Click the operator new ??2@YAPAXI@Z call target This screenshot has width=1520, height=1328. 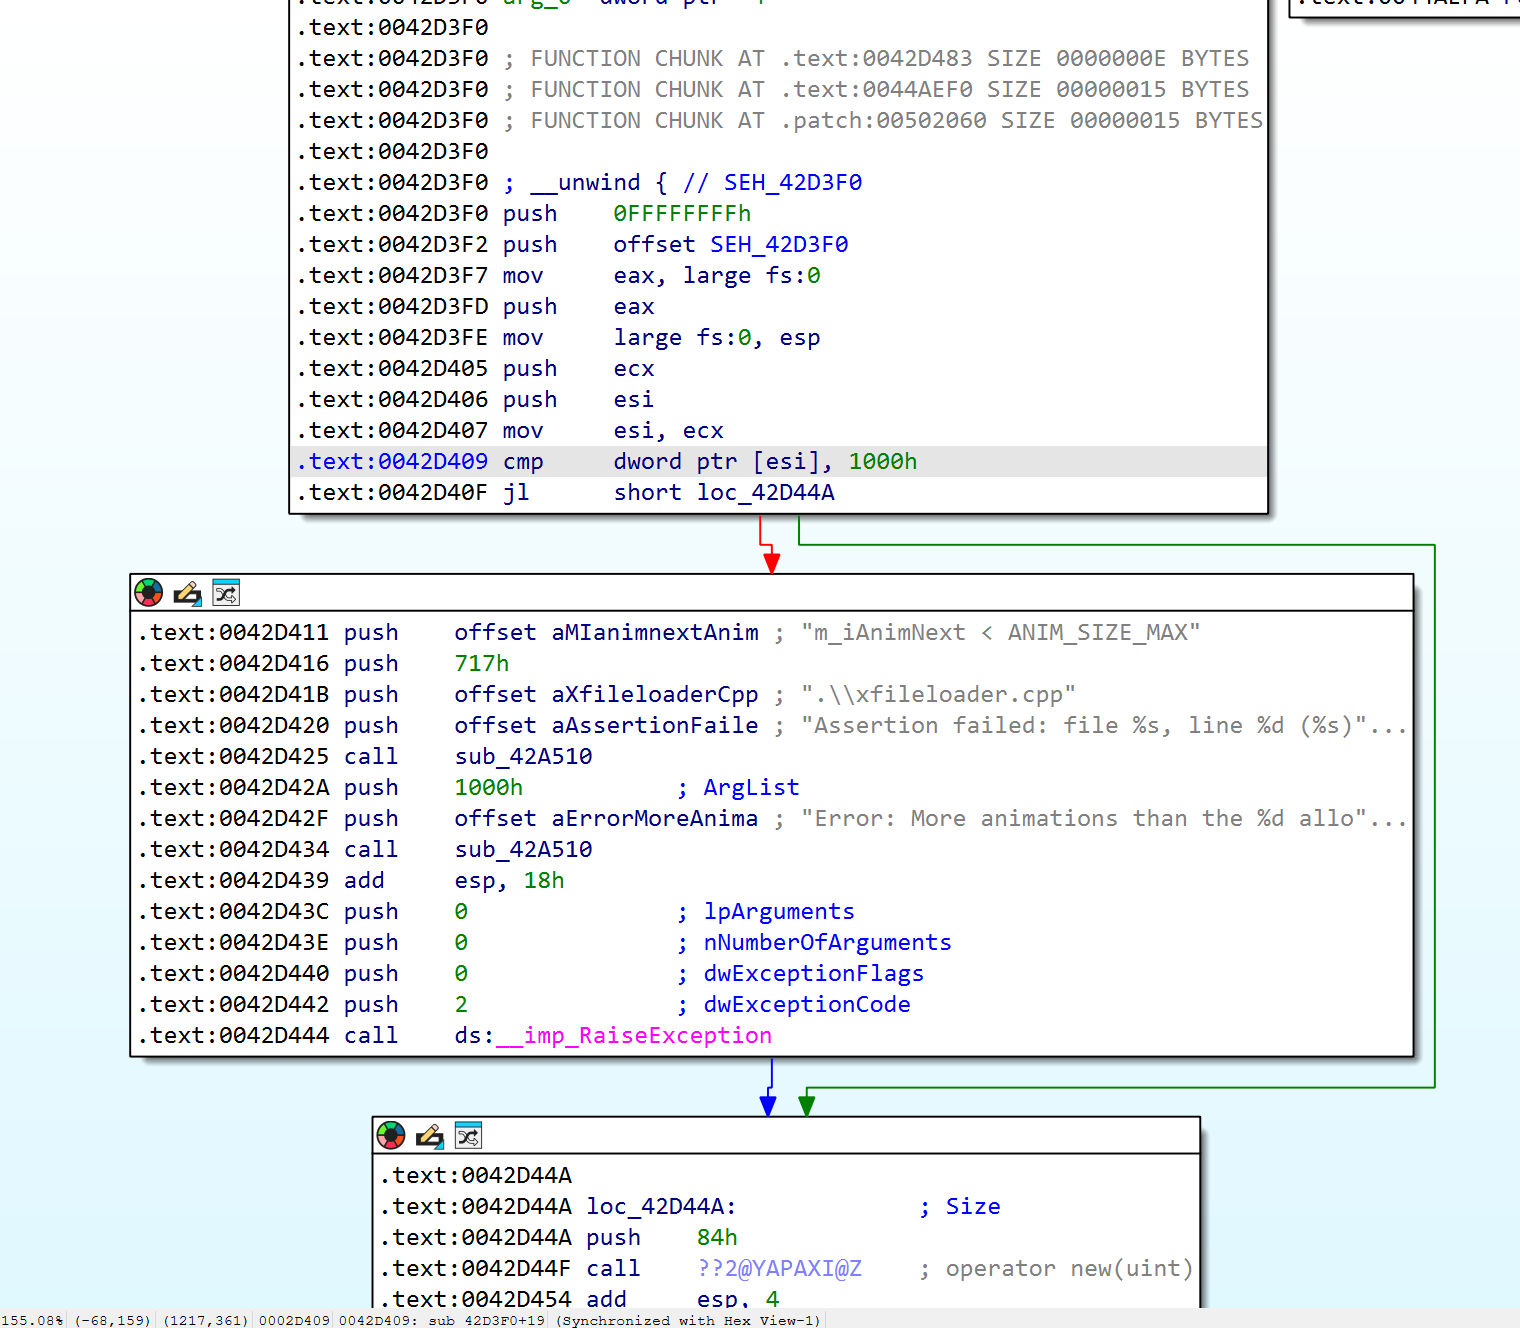click(779, 1269)
